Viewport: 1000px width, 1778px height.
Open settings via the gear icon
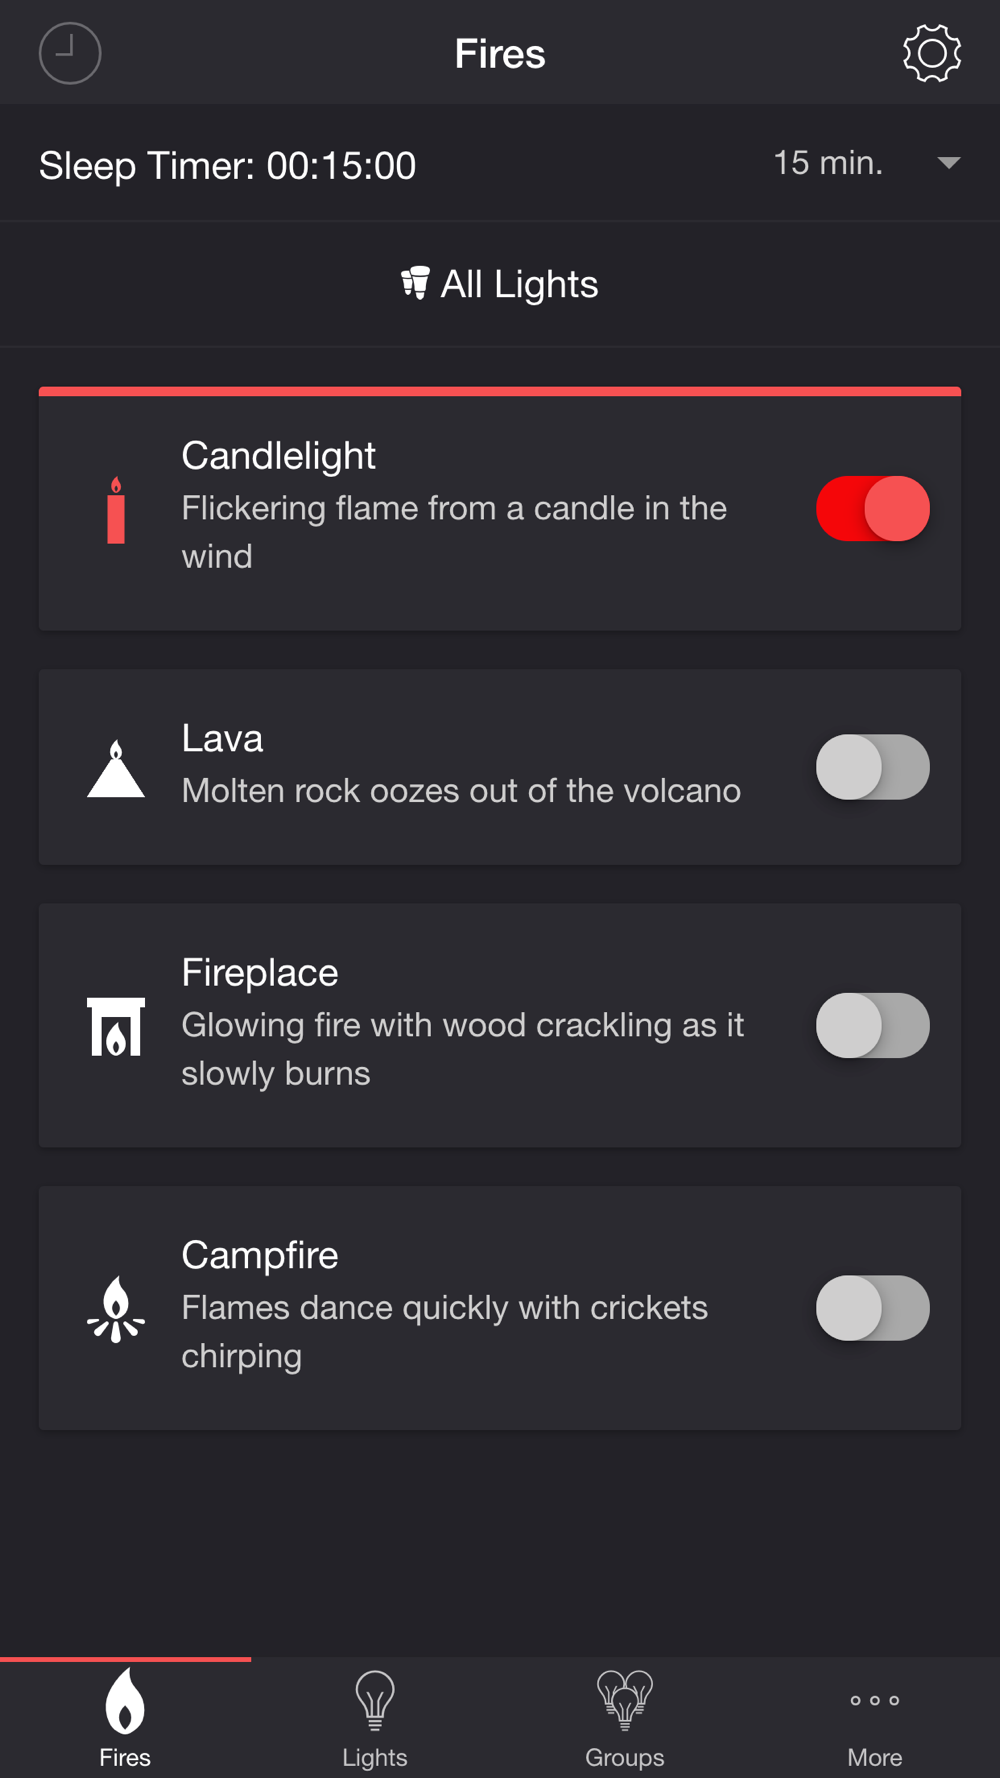[932, 53]
